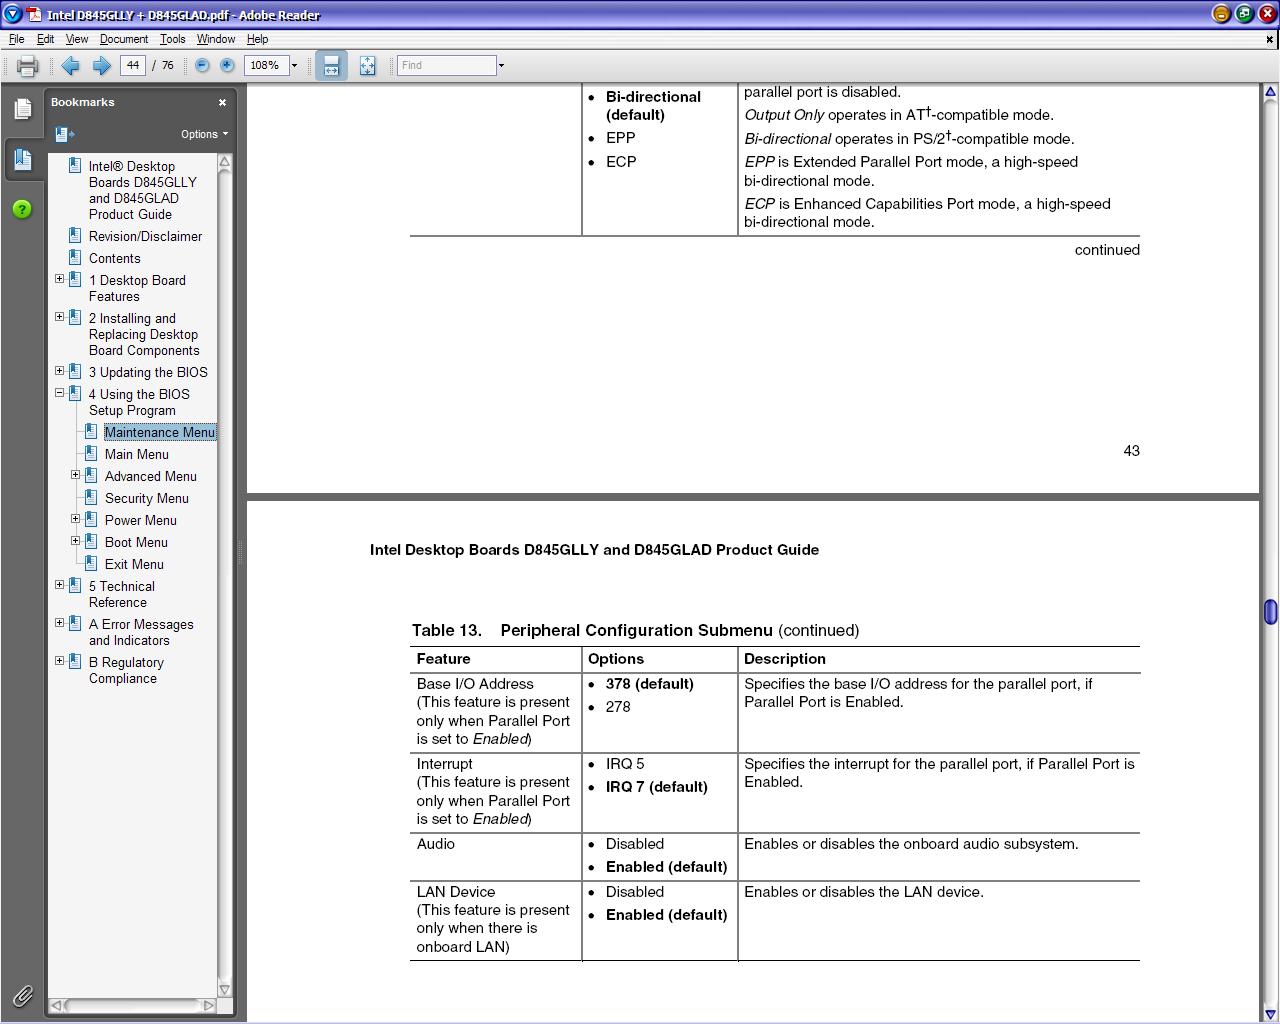Click the Security Menu bookmark page icon
Image resolution: width=1280 pixels, height=1024 pixels.
coord(91,498)
